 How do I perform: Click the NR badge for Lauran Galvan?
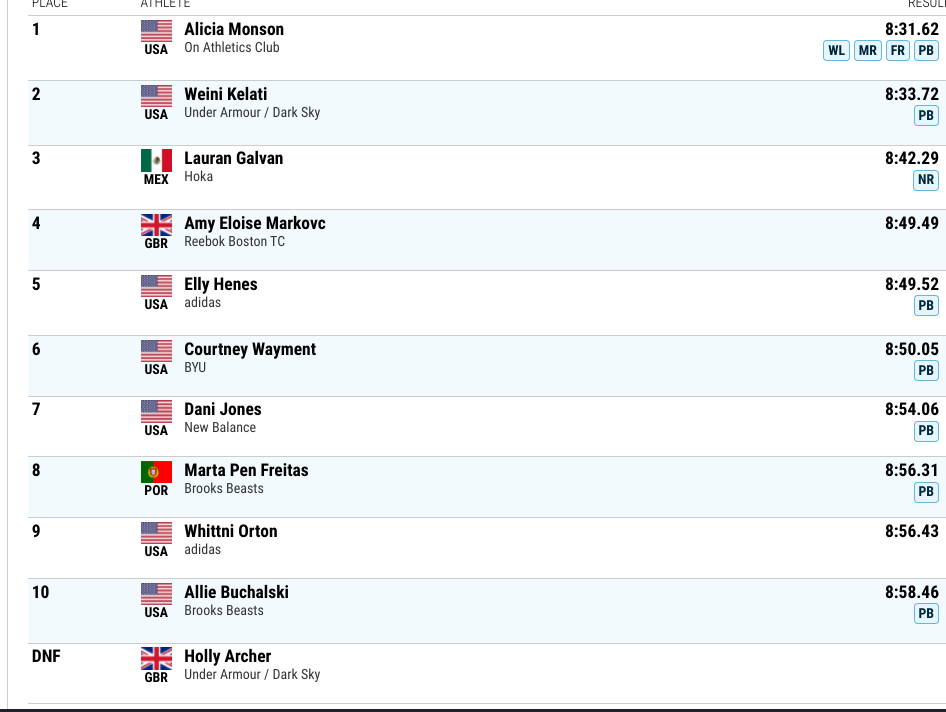[926, 180]
